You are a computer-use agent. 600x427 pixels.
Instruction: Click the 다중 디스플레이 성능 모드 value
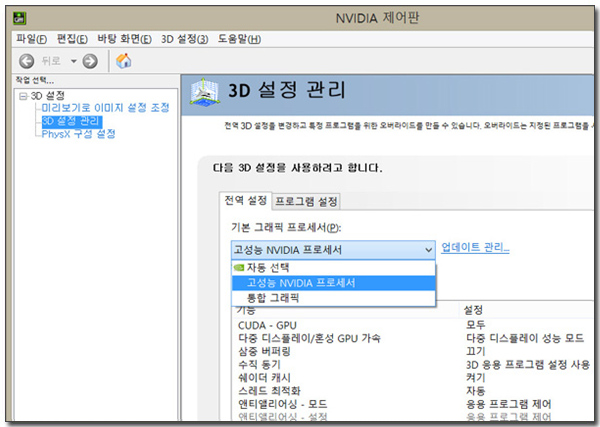525,338
